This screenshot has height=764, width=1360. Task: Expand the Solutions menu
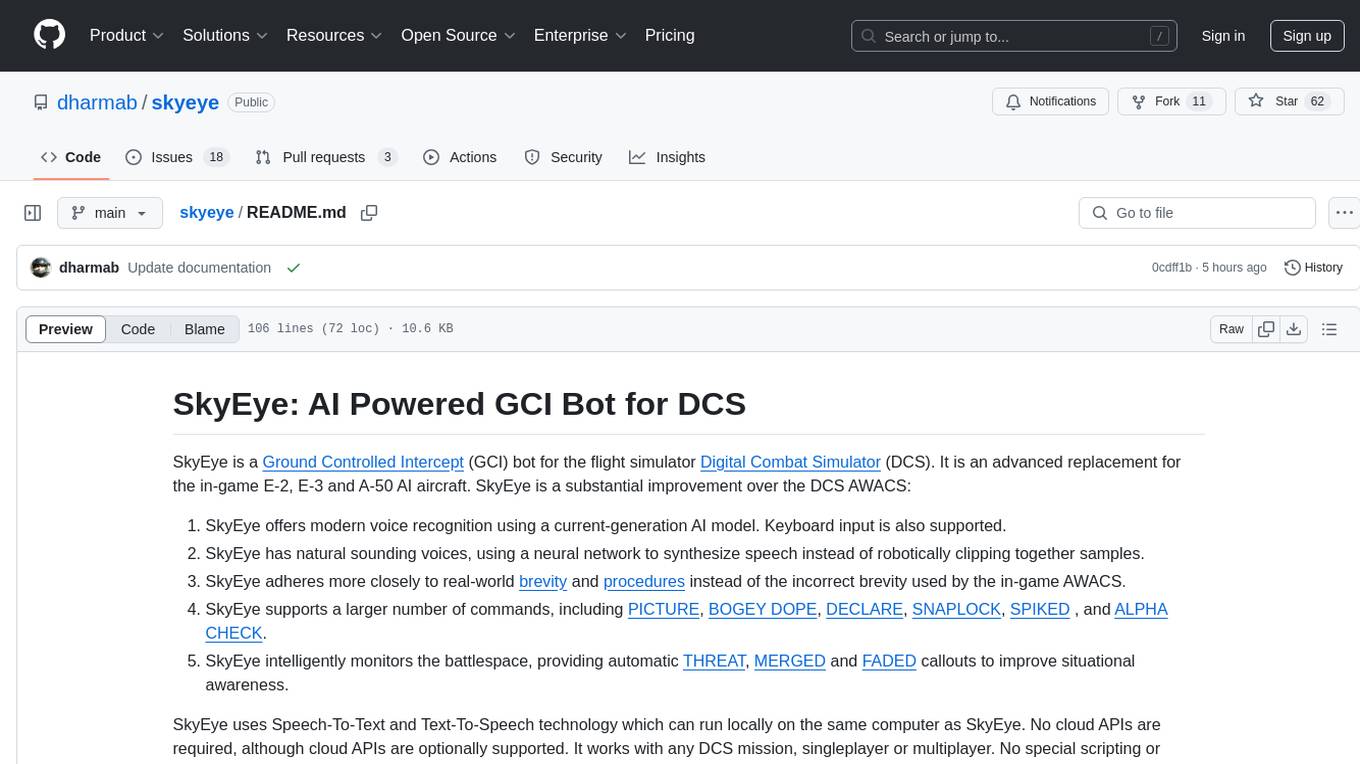pos(225,35)
